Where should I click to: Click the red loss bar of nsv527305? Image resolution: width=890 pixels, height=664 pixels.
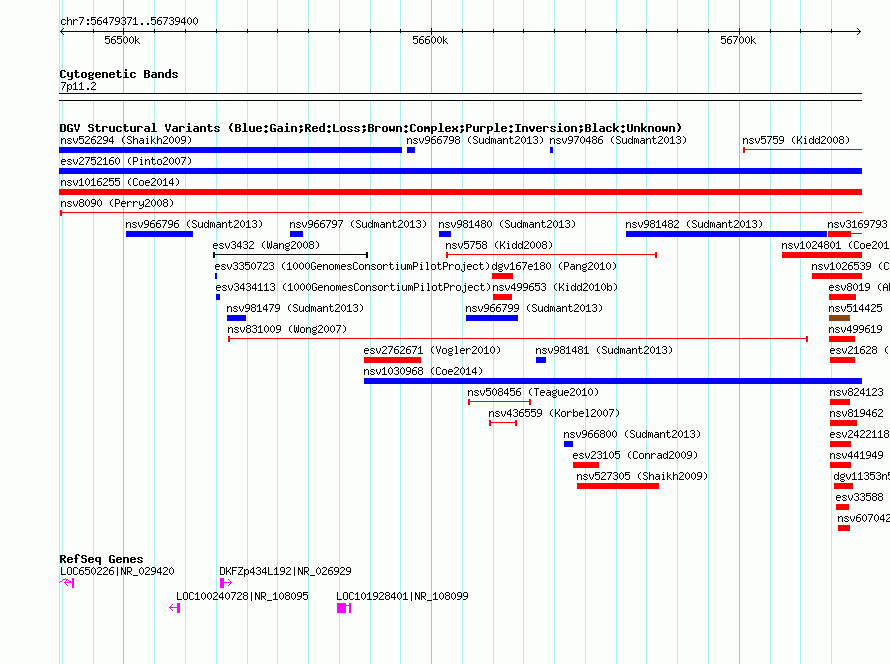click(x=618, y=486)
